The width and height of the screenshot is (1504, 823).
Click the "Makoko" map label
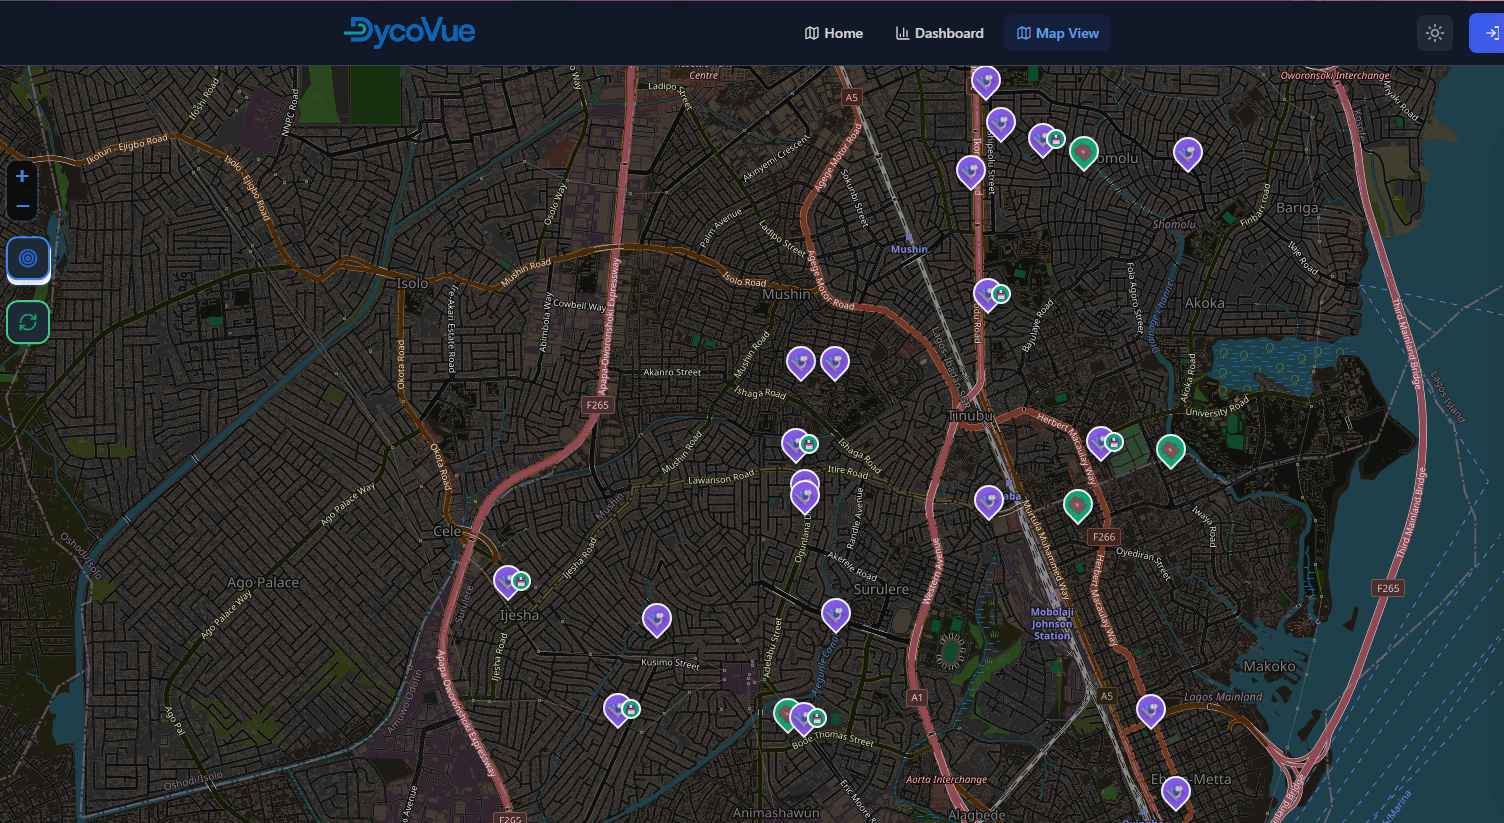(x=1269, y=666)
